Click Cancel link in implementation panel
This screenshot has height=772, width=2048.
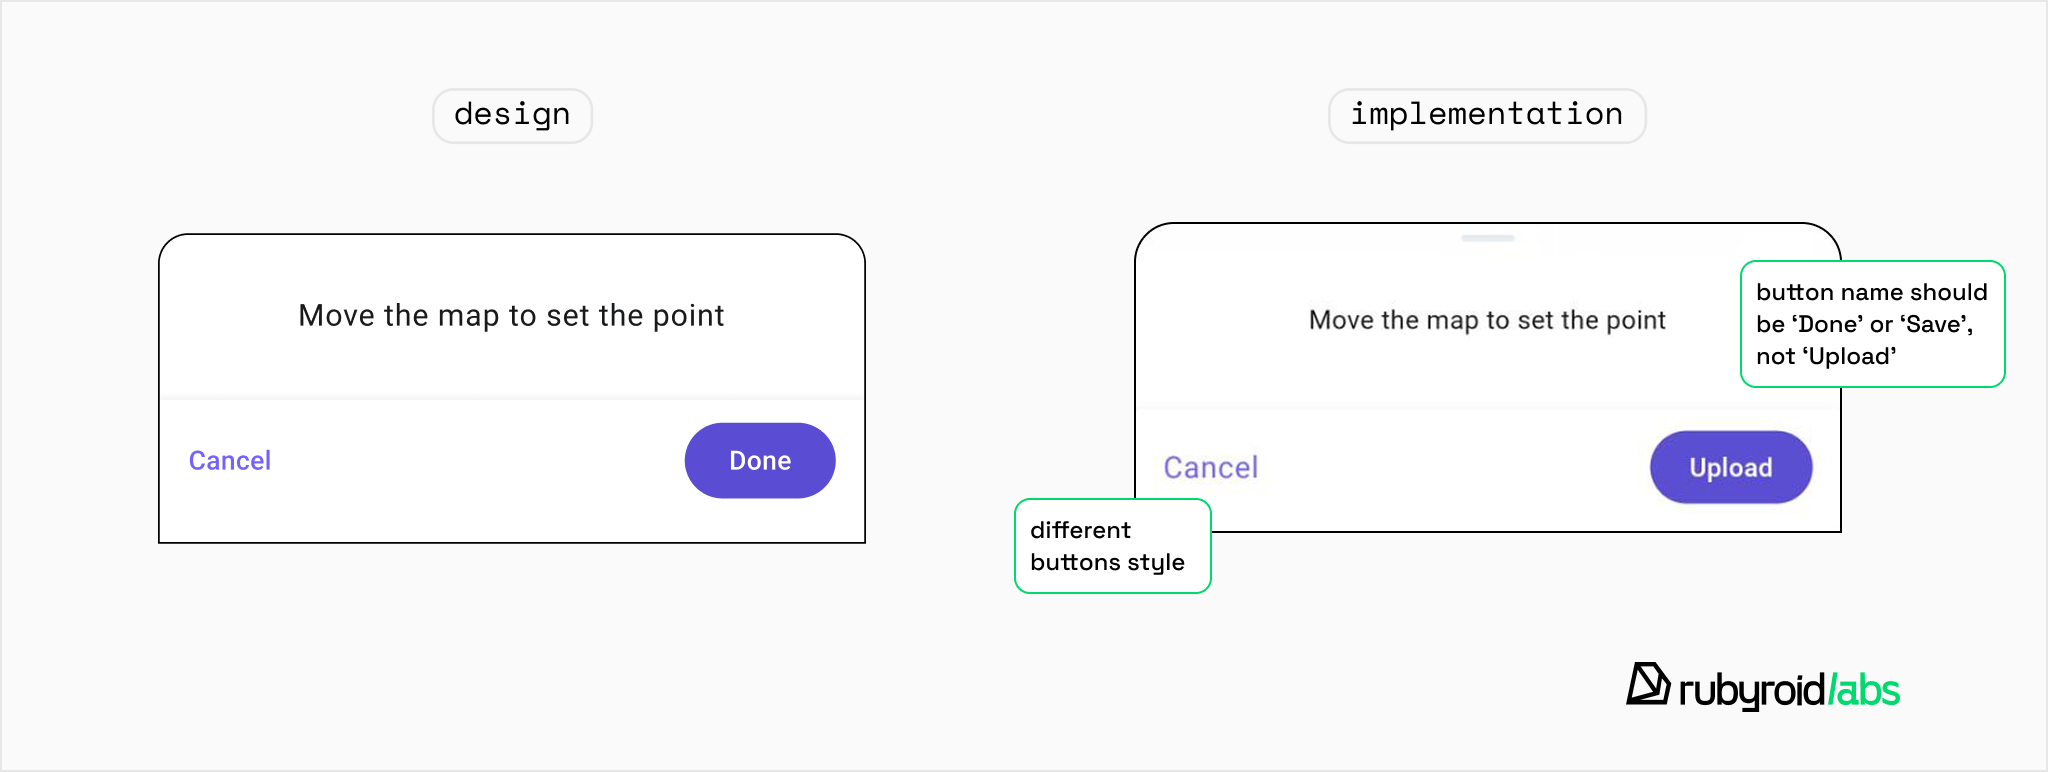pos(1210,467)
